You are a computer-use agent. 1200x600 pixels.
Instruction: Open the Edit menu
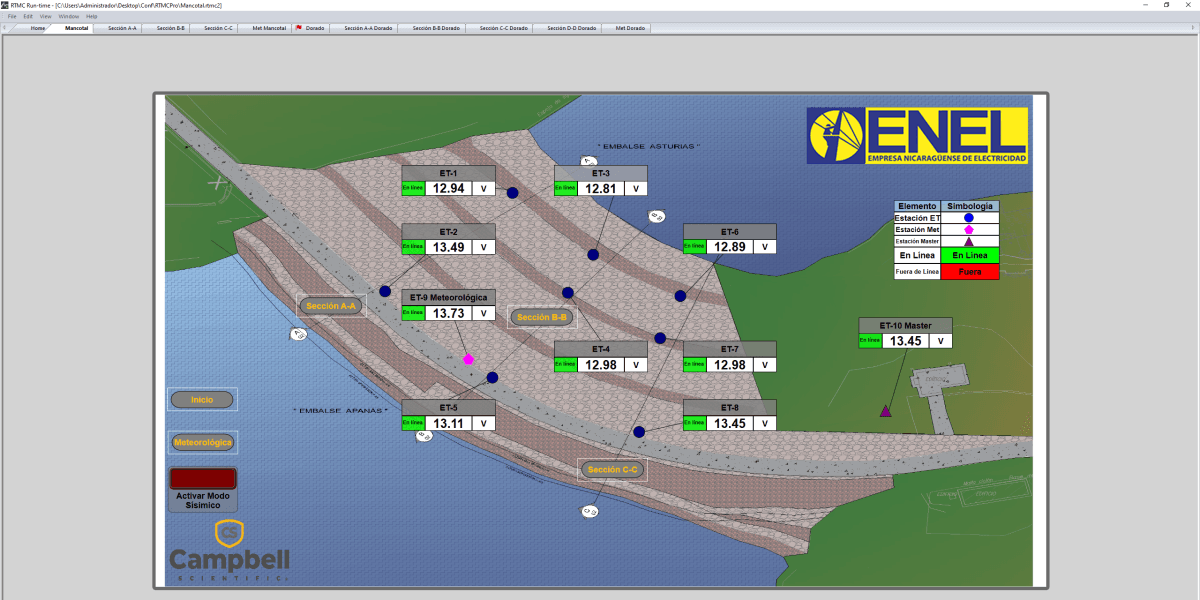pyautogui.click(x=28, y=17)
